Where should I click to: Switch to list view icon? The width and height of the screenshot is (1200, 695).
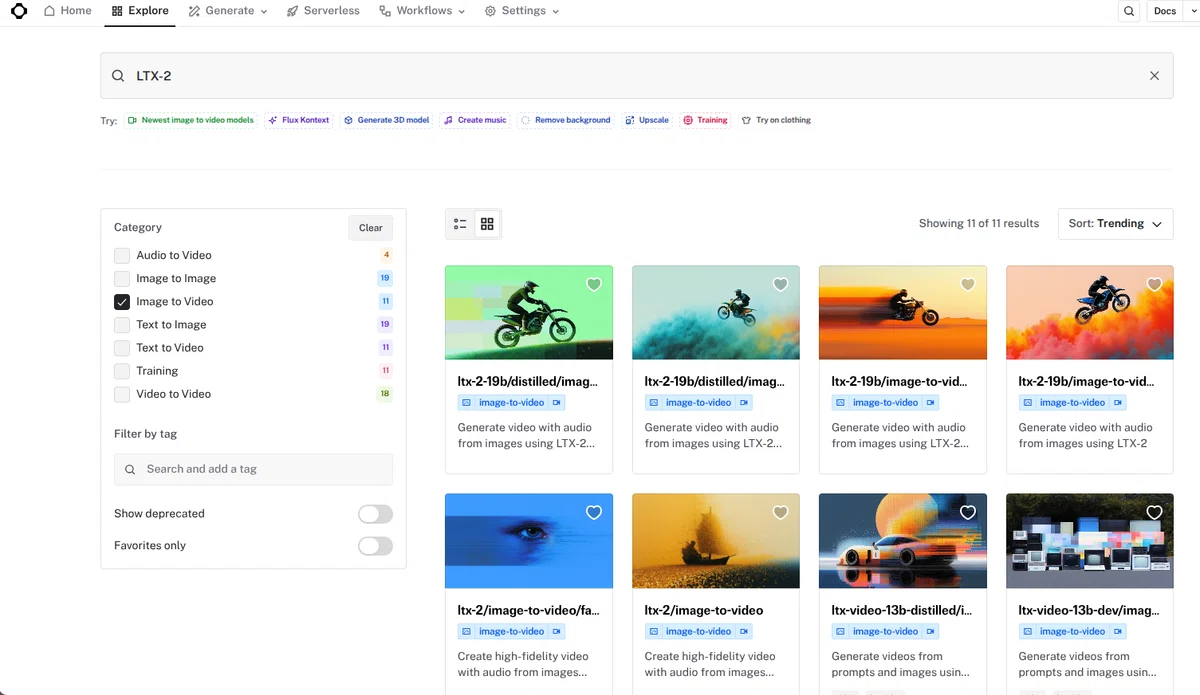[x=460, y=224]
